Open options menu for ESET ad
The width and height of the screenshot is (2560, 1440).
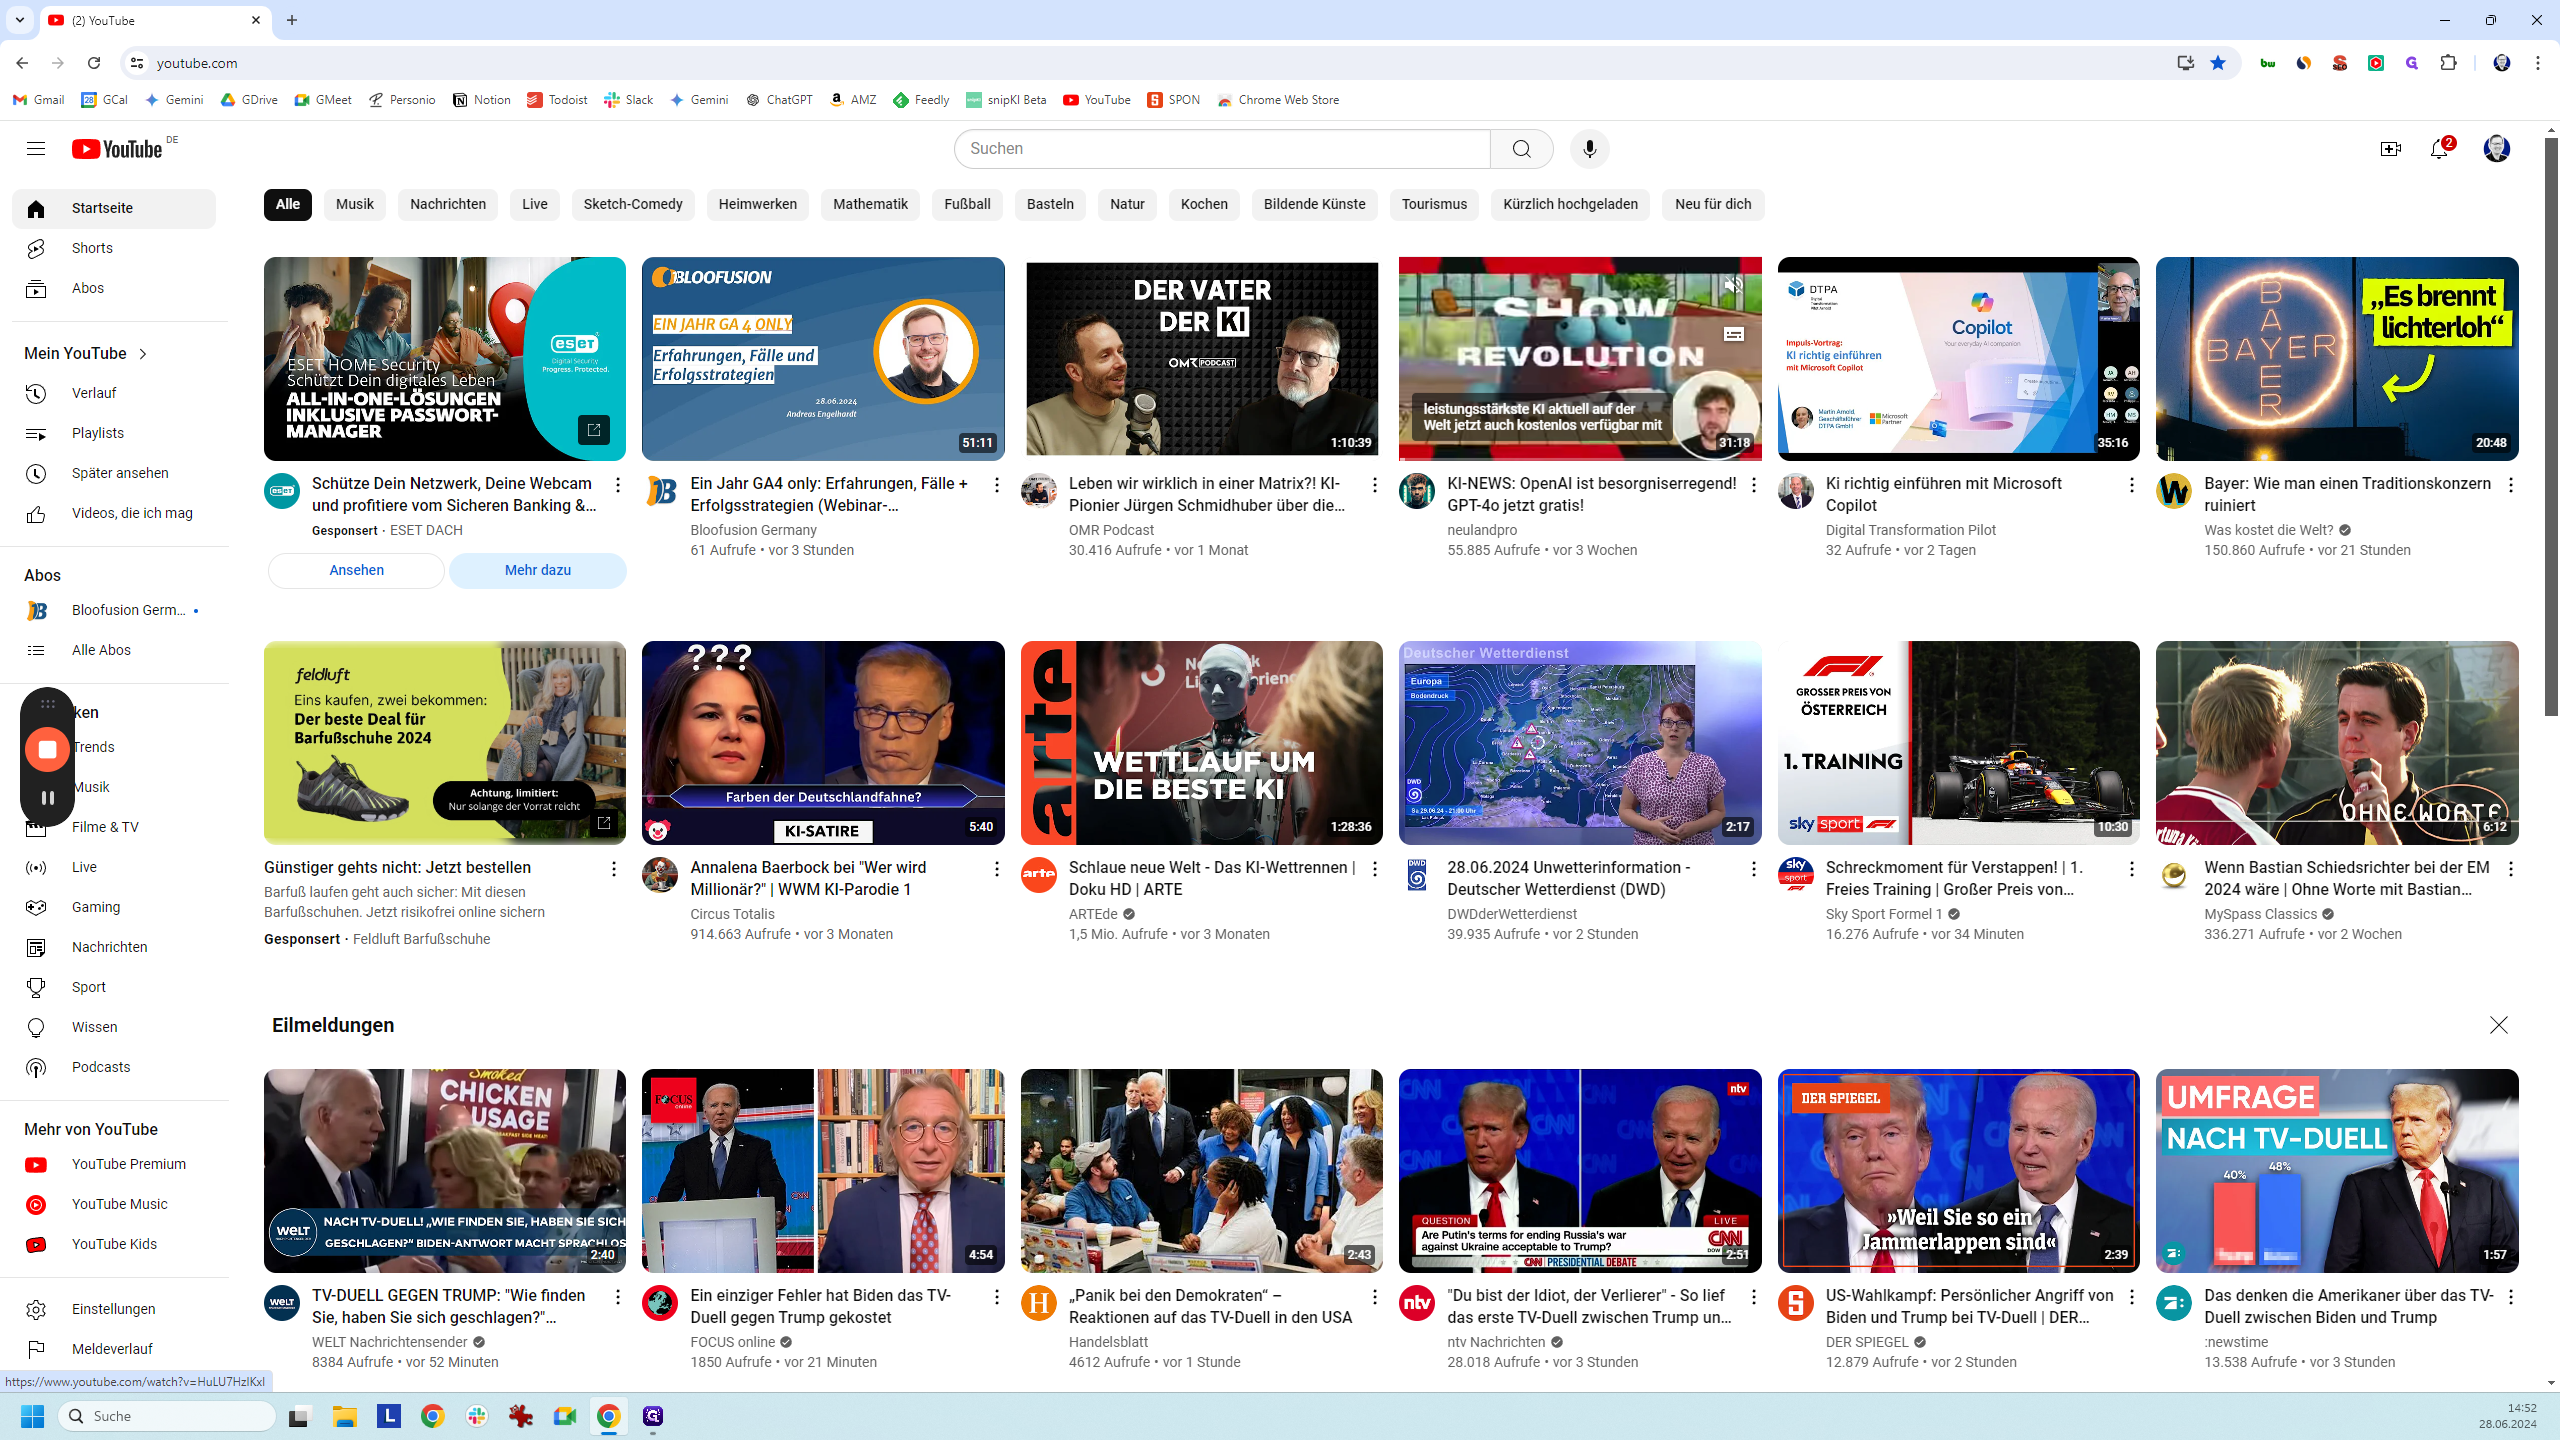click(617, 485)
